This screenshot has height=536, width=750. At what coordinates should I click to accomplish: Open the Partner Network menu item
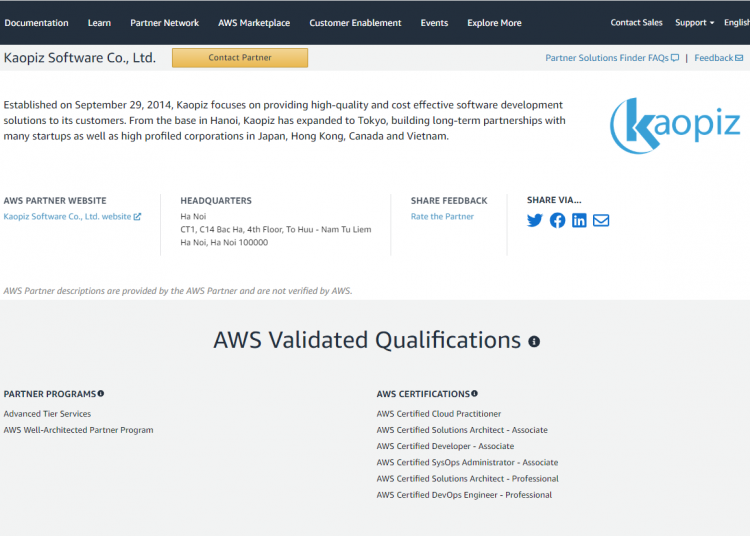coord(164,23)
